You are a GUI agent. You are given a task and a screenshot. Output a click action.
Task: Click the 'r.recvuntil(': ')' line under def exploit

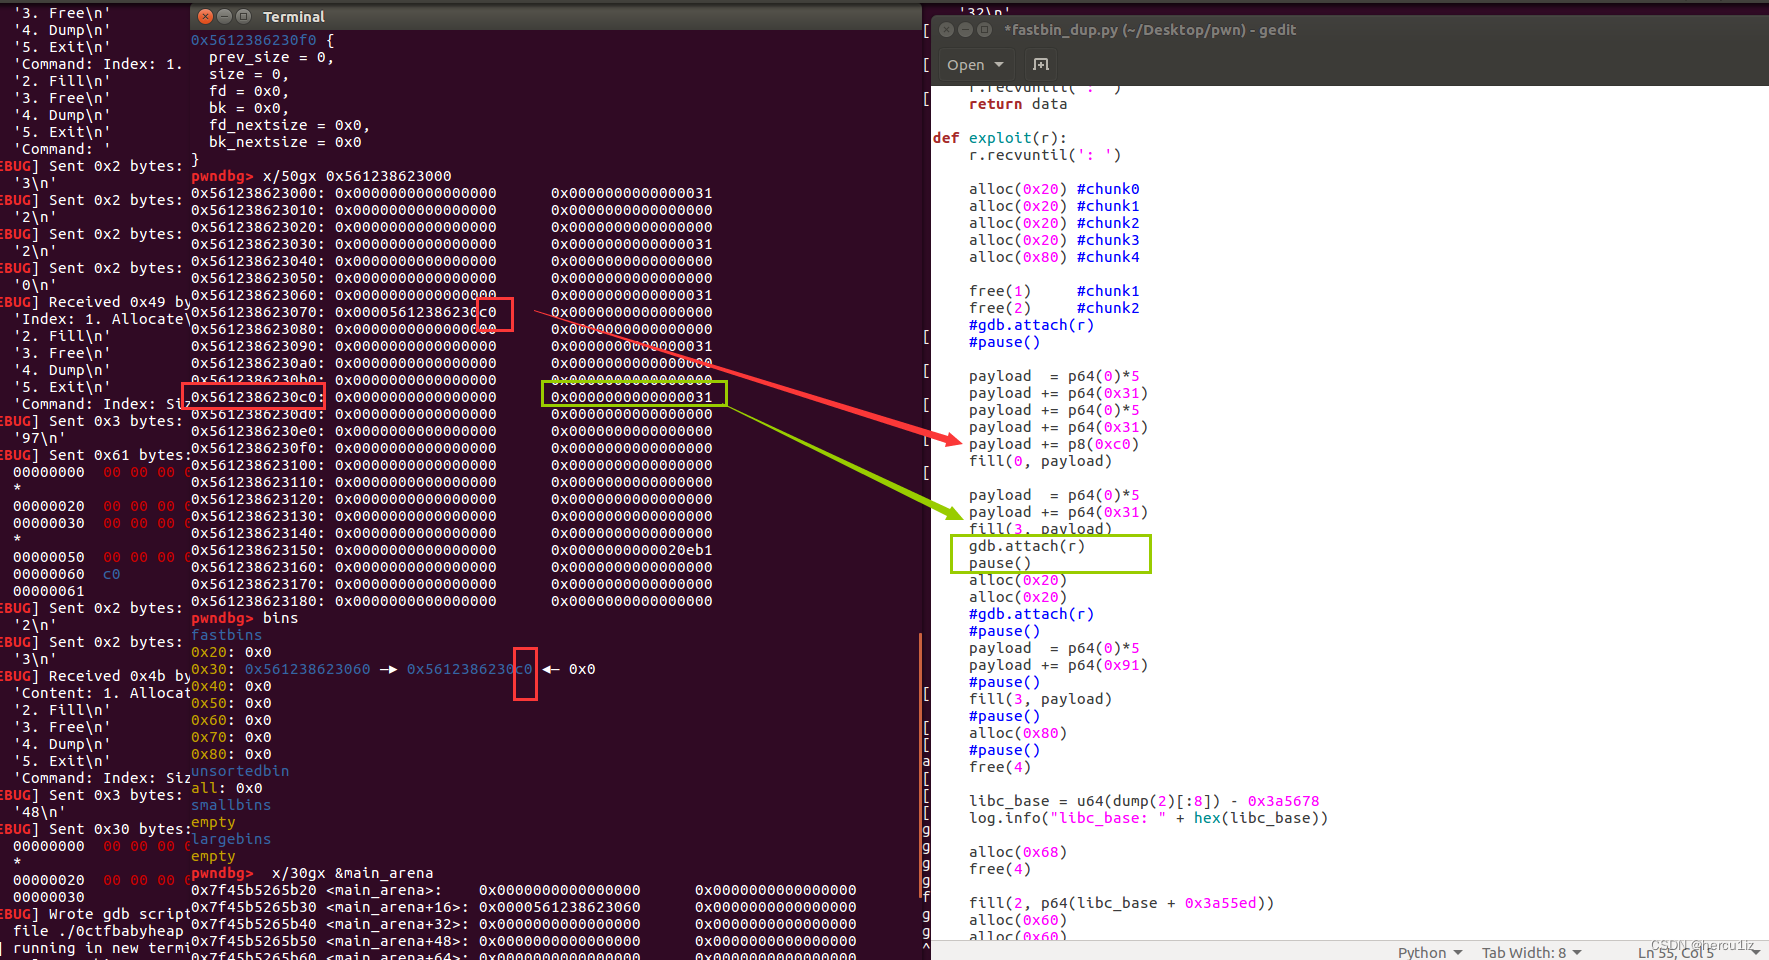1044,155
